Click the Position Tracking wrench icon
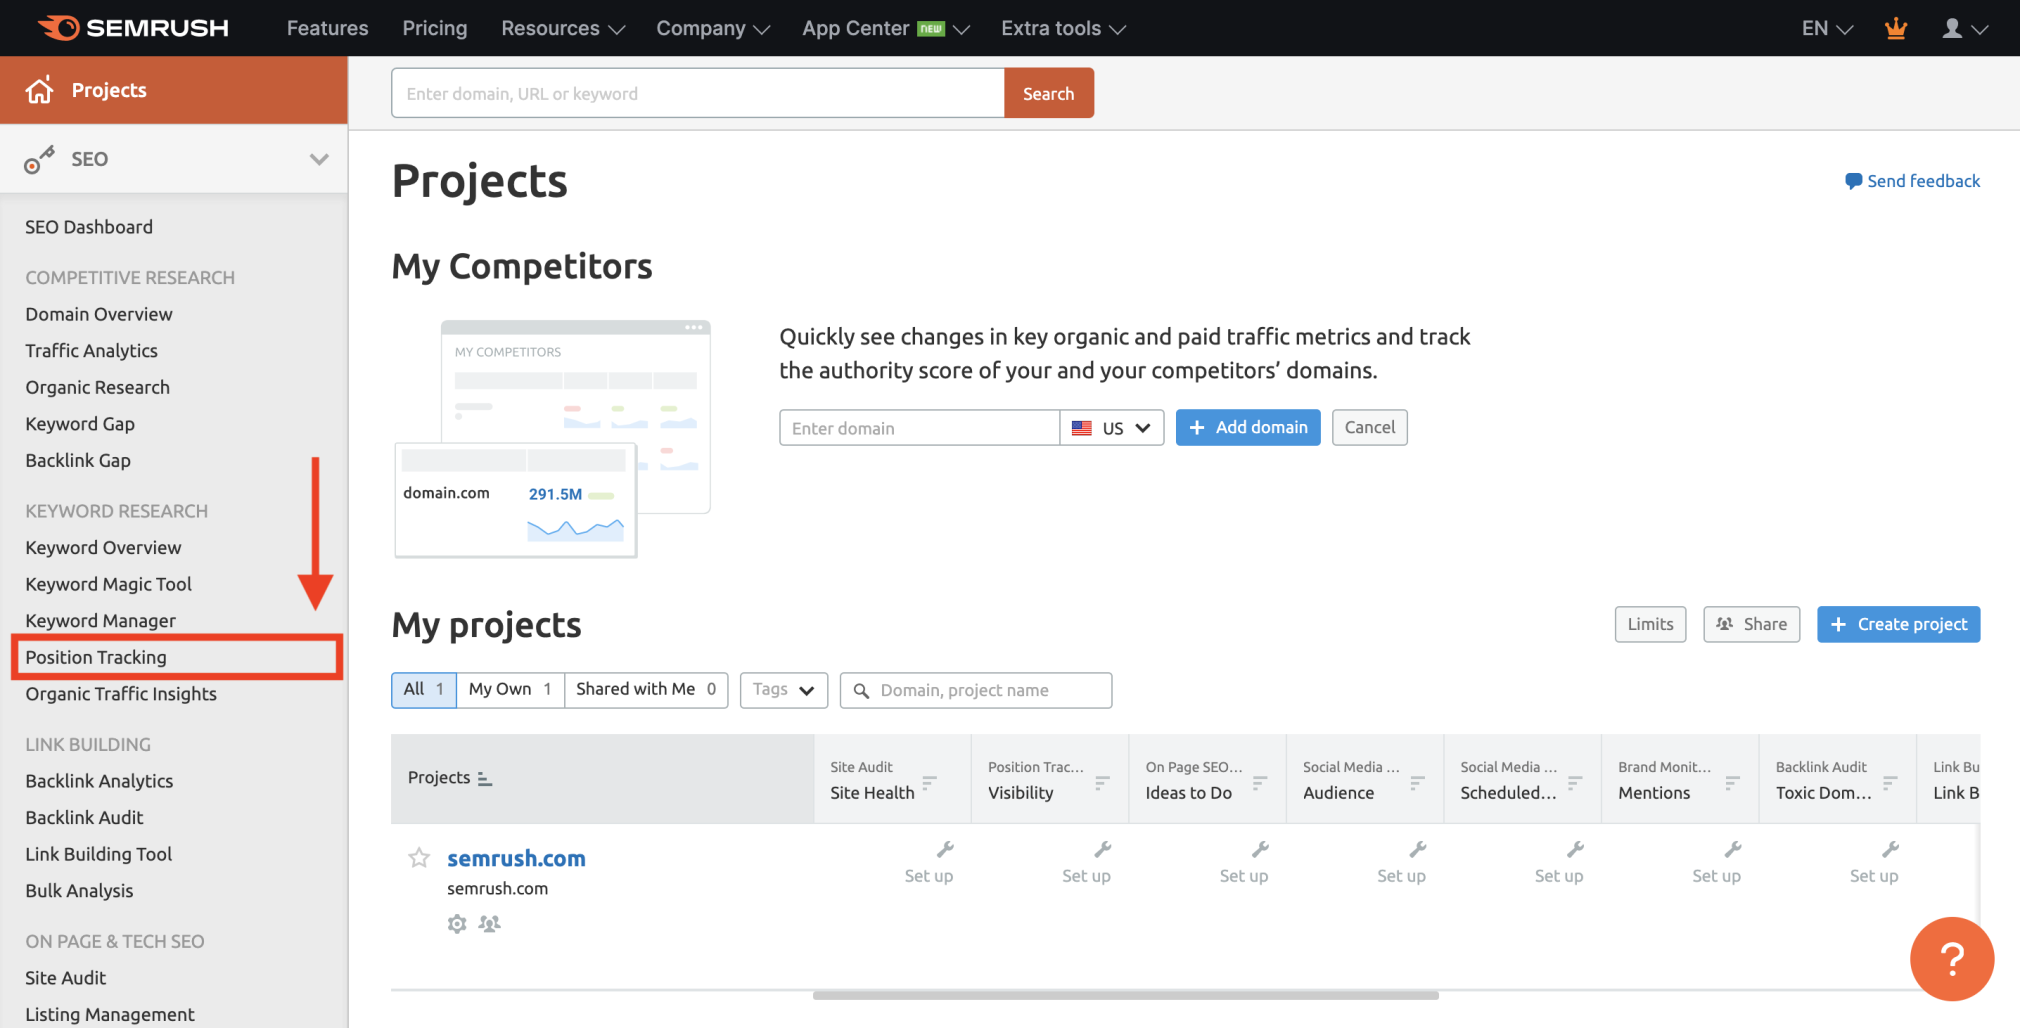 click(x=1103, y=849)
